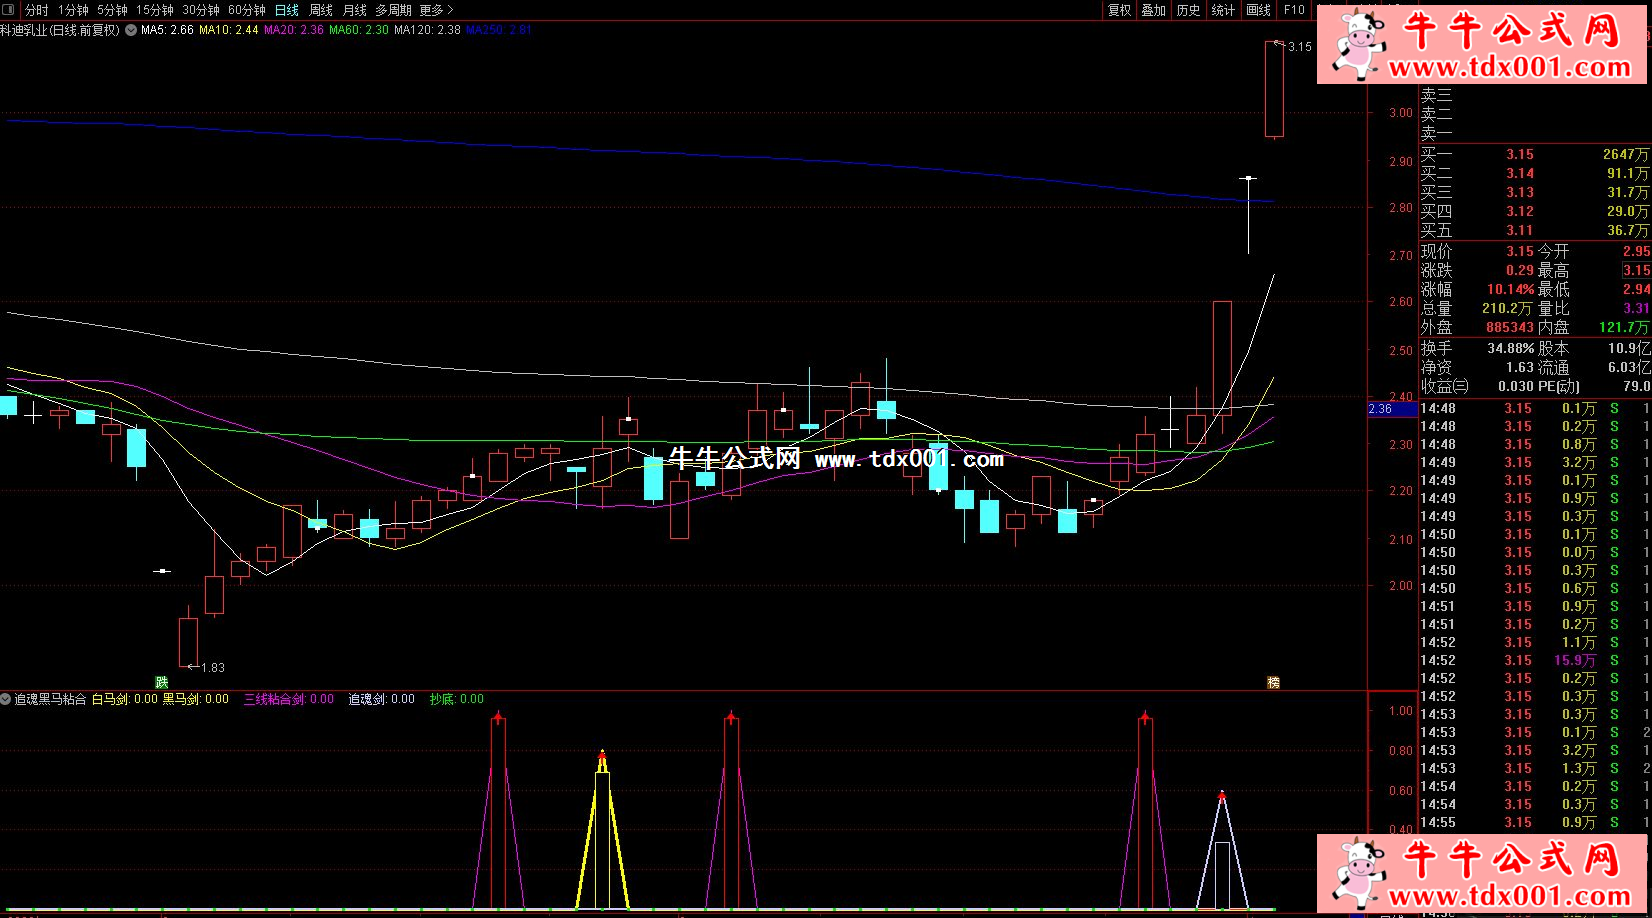Switch to the 周线 weekly chart tab
The width and height of the screenshot is (1652, 918).
click(321, 10)
